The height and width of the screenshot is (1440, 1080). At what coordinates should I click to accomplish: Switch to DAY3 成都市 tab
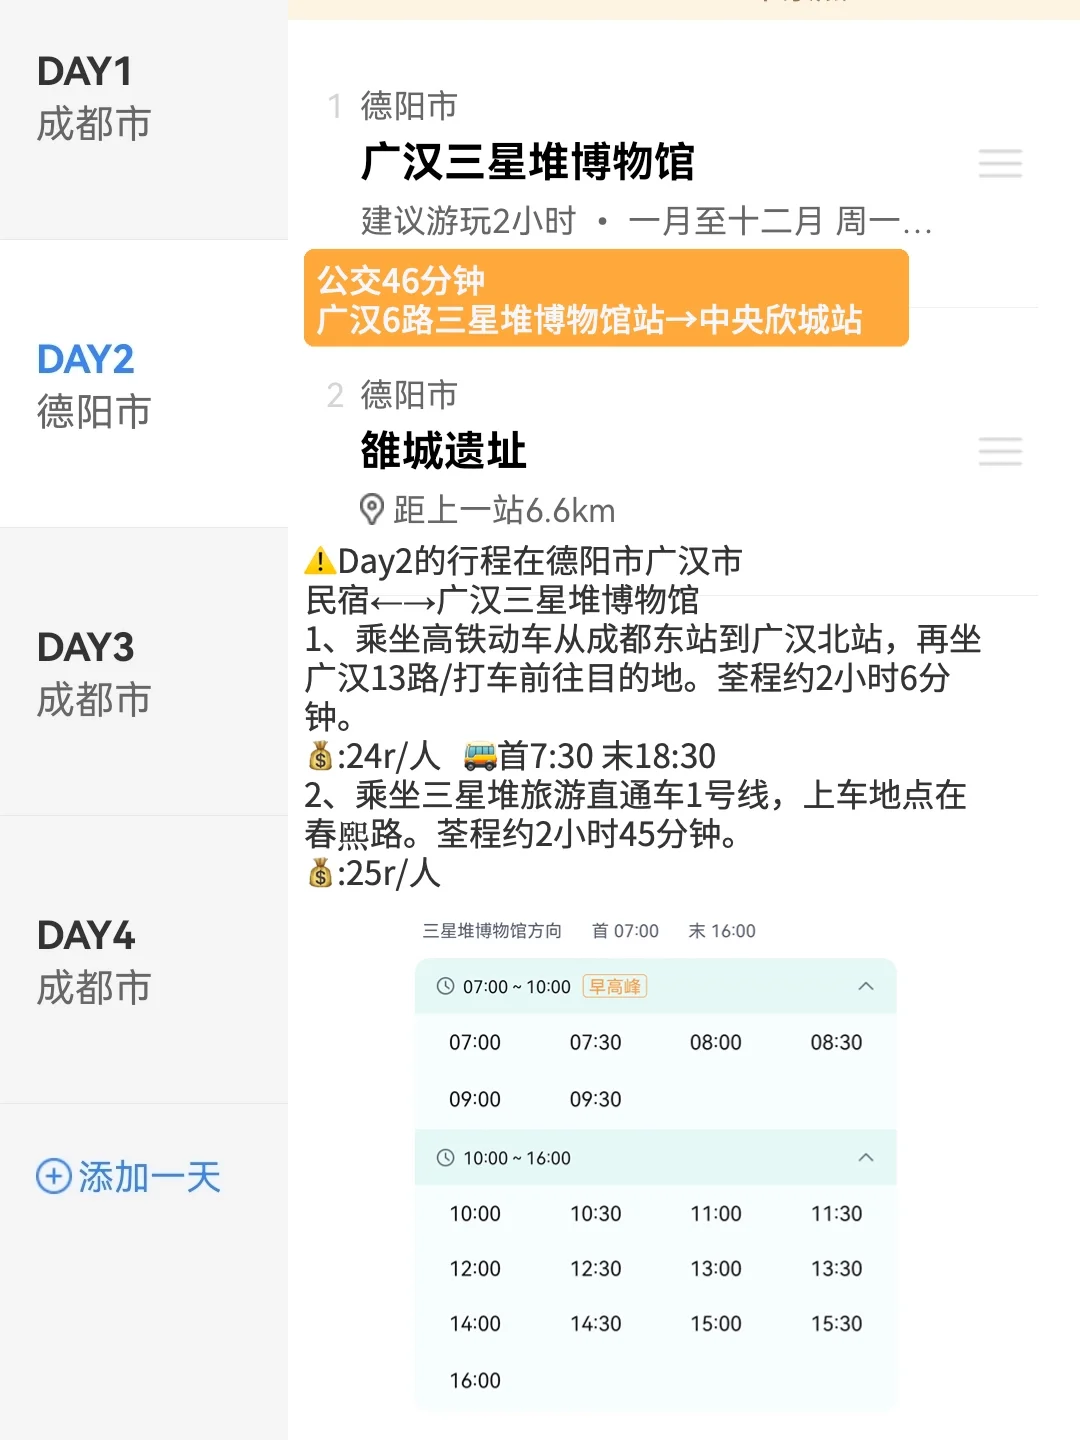(x=144, y=673)
